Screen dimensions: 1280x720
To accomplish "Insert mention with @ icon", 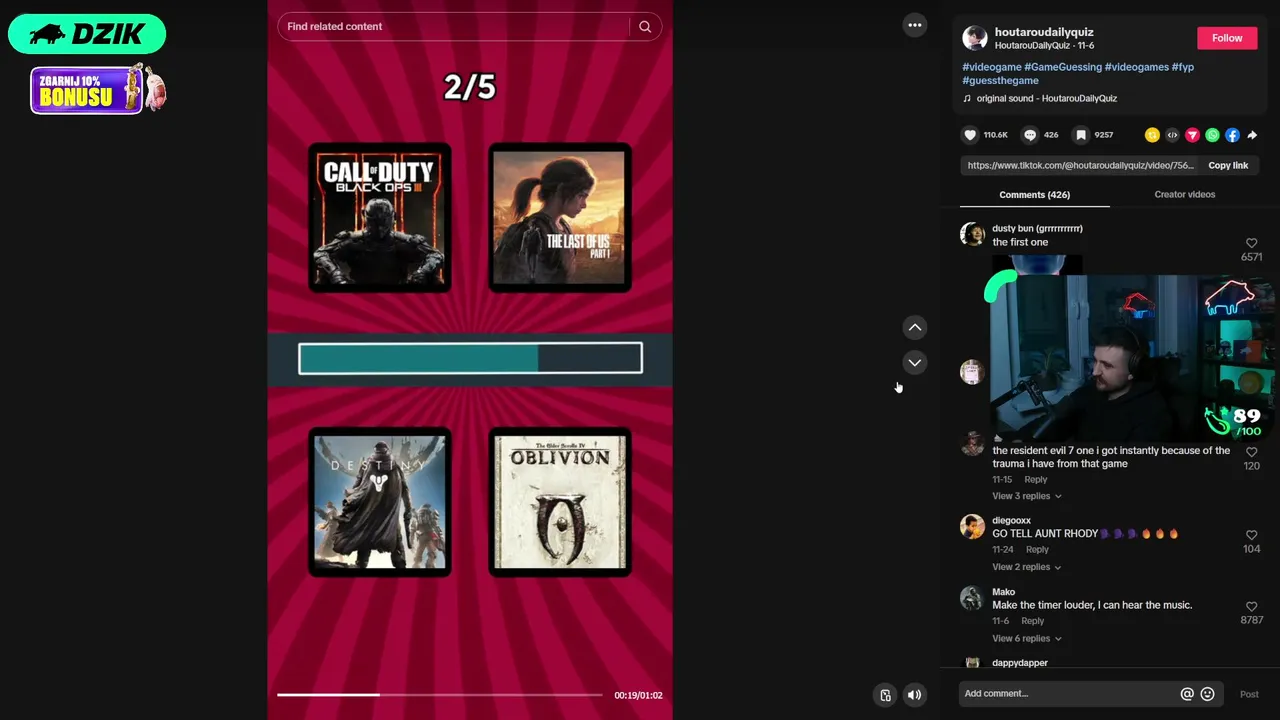I will (x=1187, y=694).
